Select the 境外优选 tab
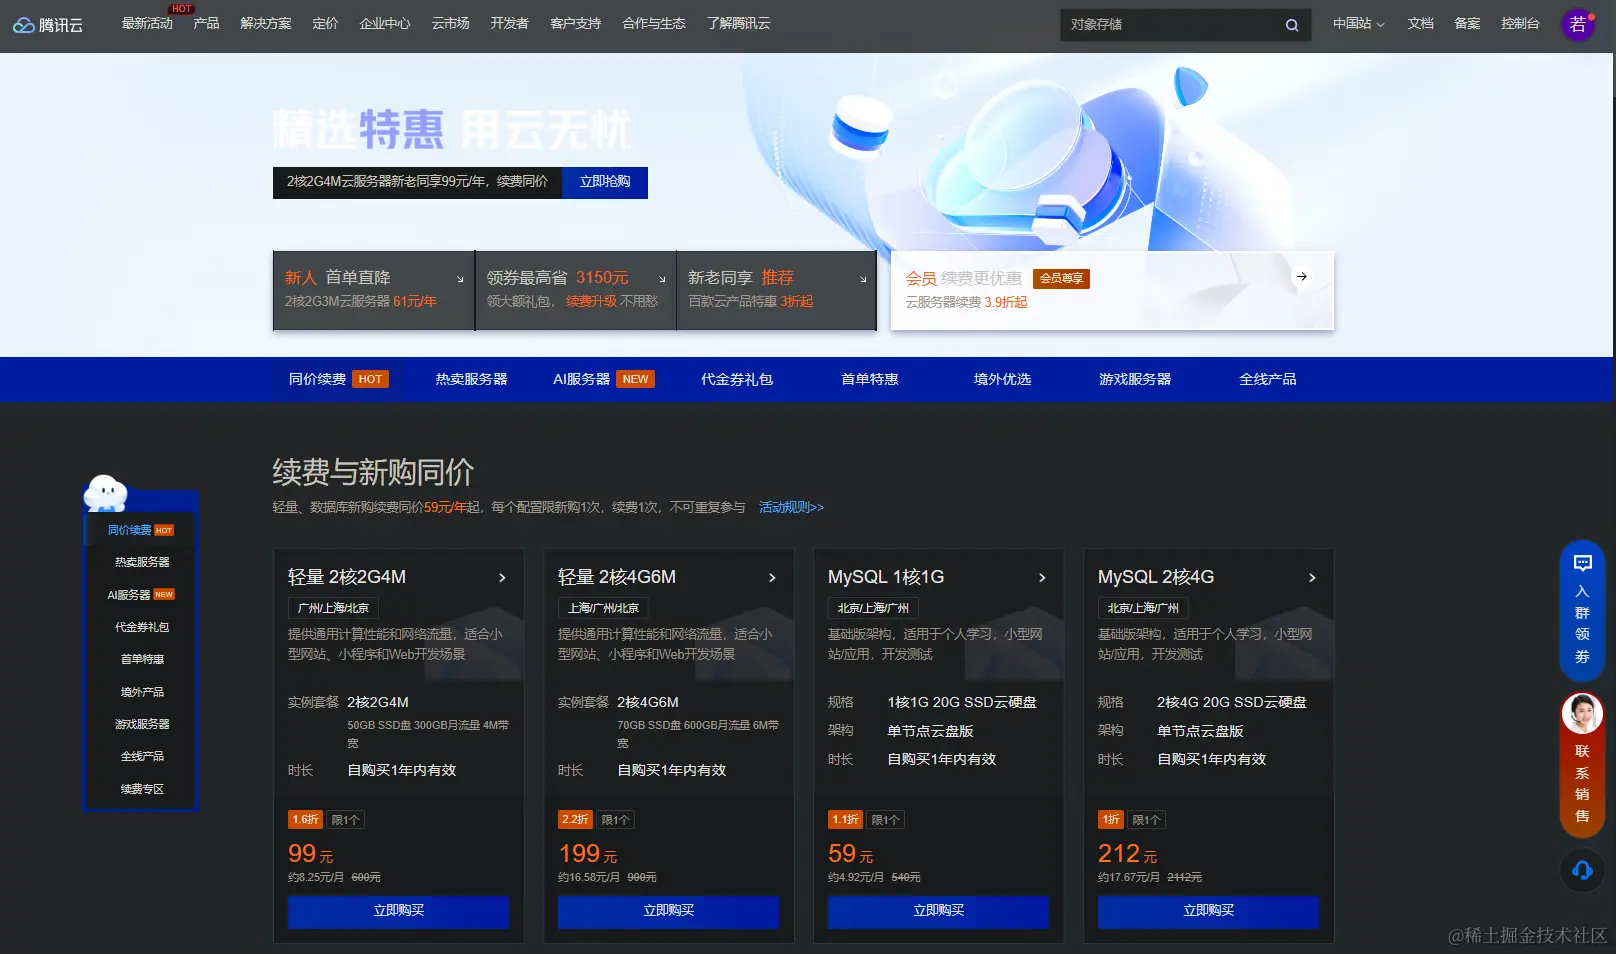The image size is (1616, 954). [1002, 380]
